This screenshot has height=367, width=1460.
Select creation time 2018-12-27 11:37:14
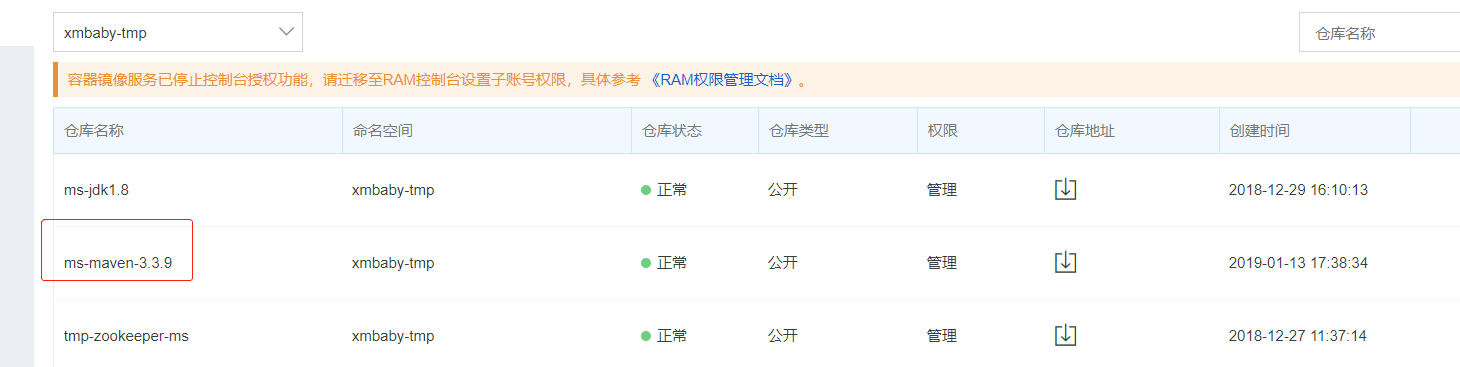(x=1298, y=336)
